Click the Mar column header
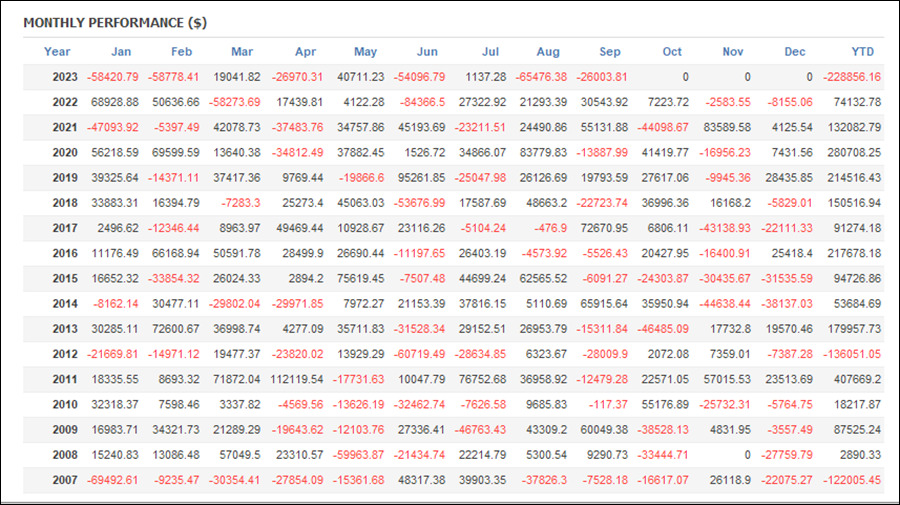Viewport: 900px width, 505px height. coord(242,52)
